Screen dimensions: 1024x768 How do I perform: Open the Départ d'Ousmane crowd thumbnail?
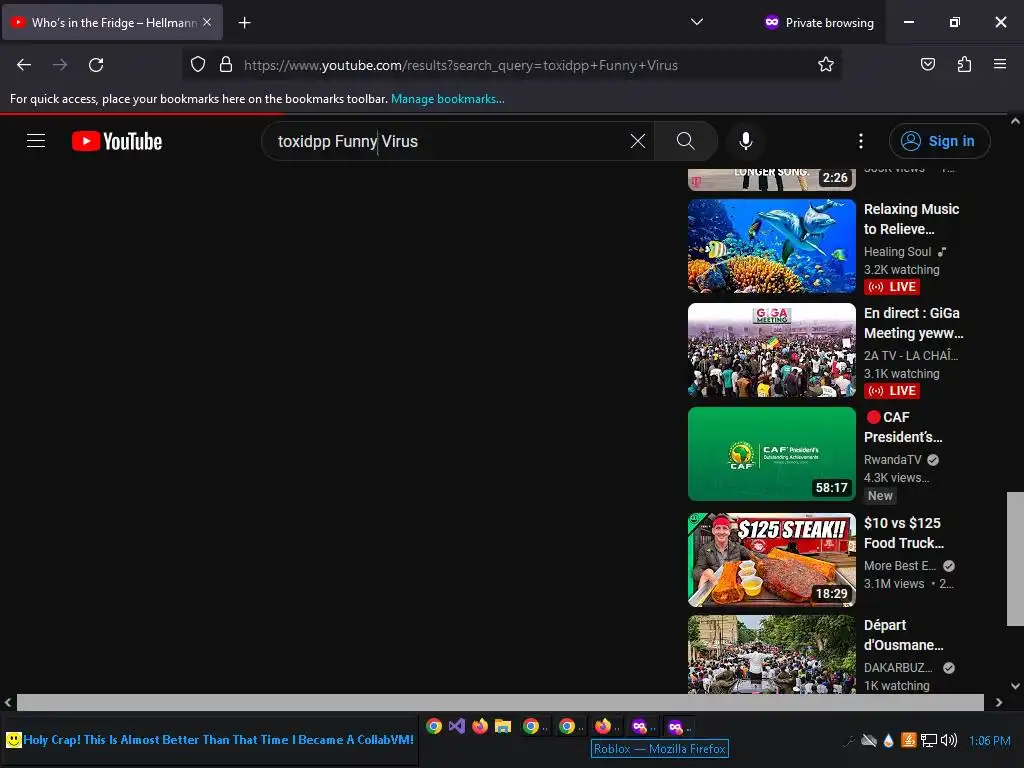tap(771, 654)
